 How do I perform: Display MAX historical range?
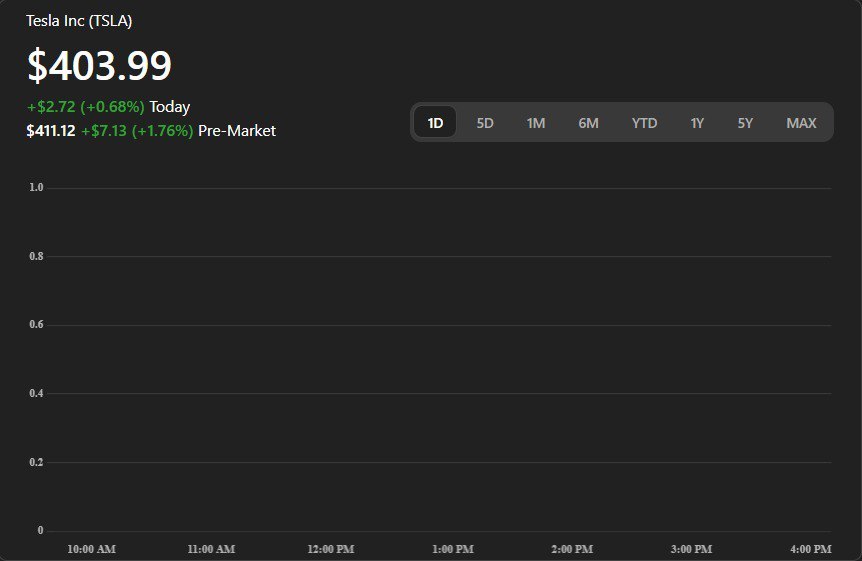[x=802, y=123]
